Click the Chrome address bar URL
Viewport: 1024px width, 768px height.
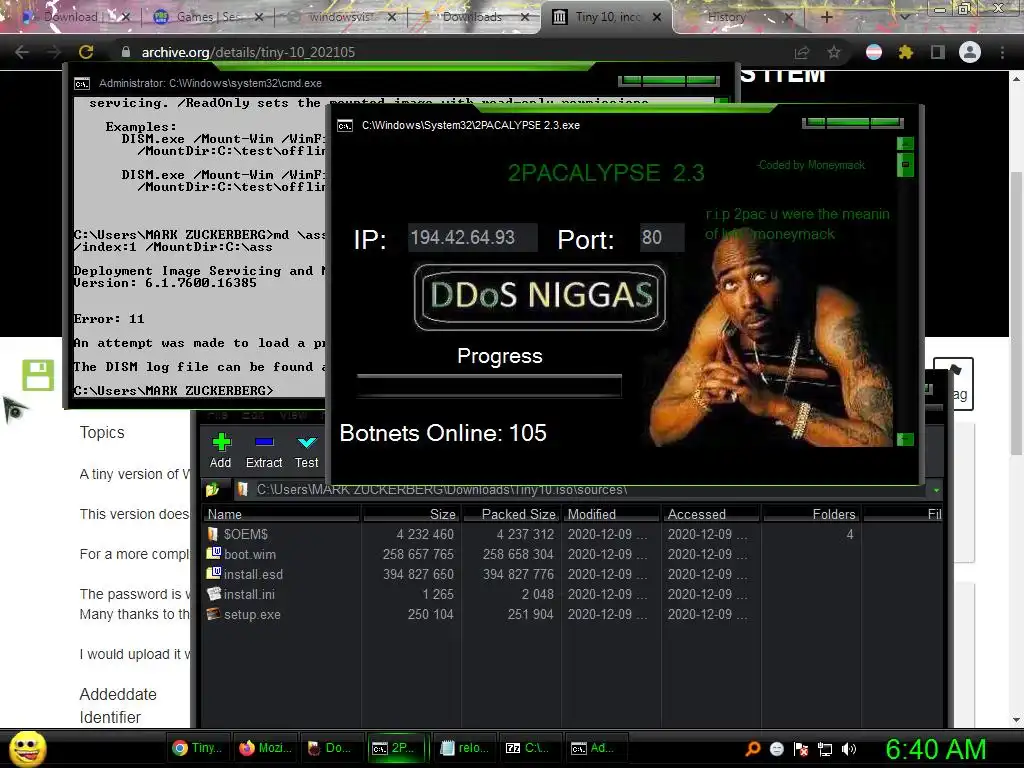coord(248,52)
